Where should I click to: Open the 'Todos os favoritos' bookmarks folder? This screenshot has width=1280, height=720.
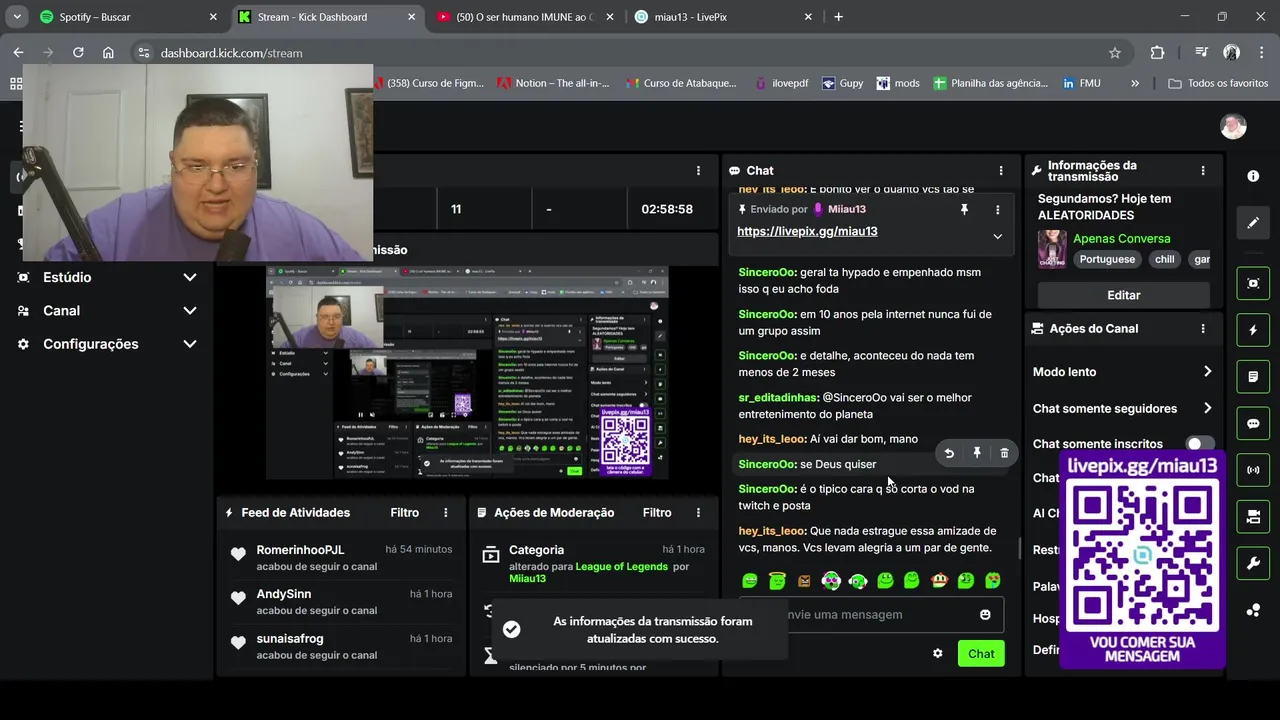pos(1218,83)
